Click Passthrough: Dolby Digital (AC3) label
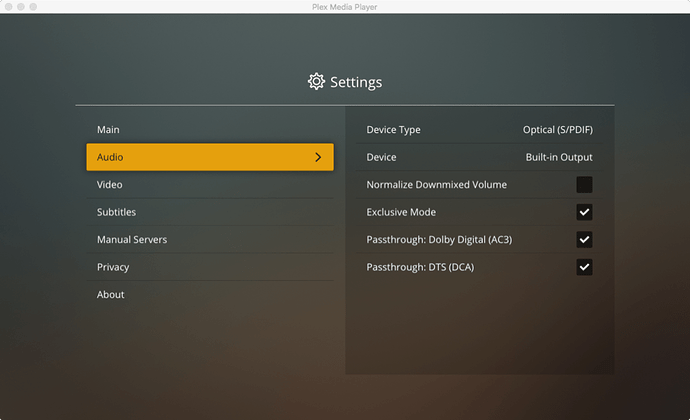Viewport: 690px width, 420px height. click(x=439, y=239)
